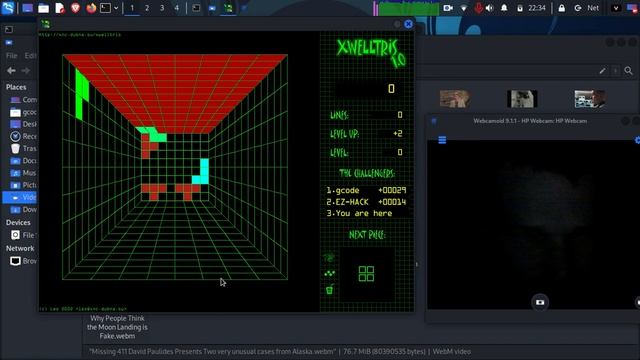The image size is (640, 360).
Task: Click the lock screen padlock icon
Action: (x=562, y=8)
